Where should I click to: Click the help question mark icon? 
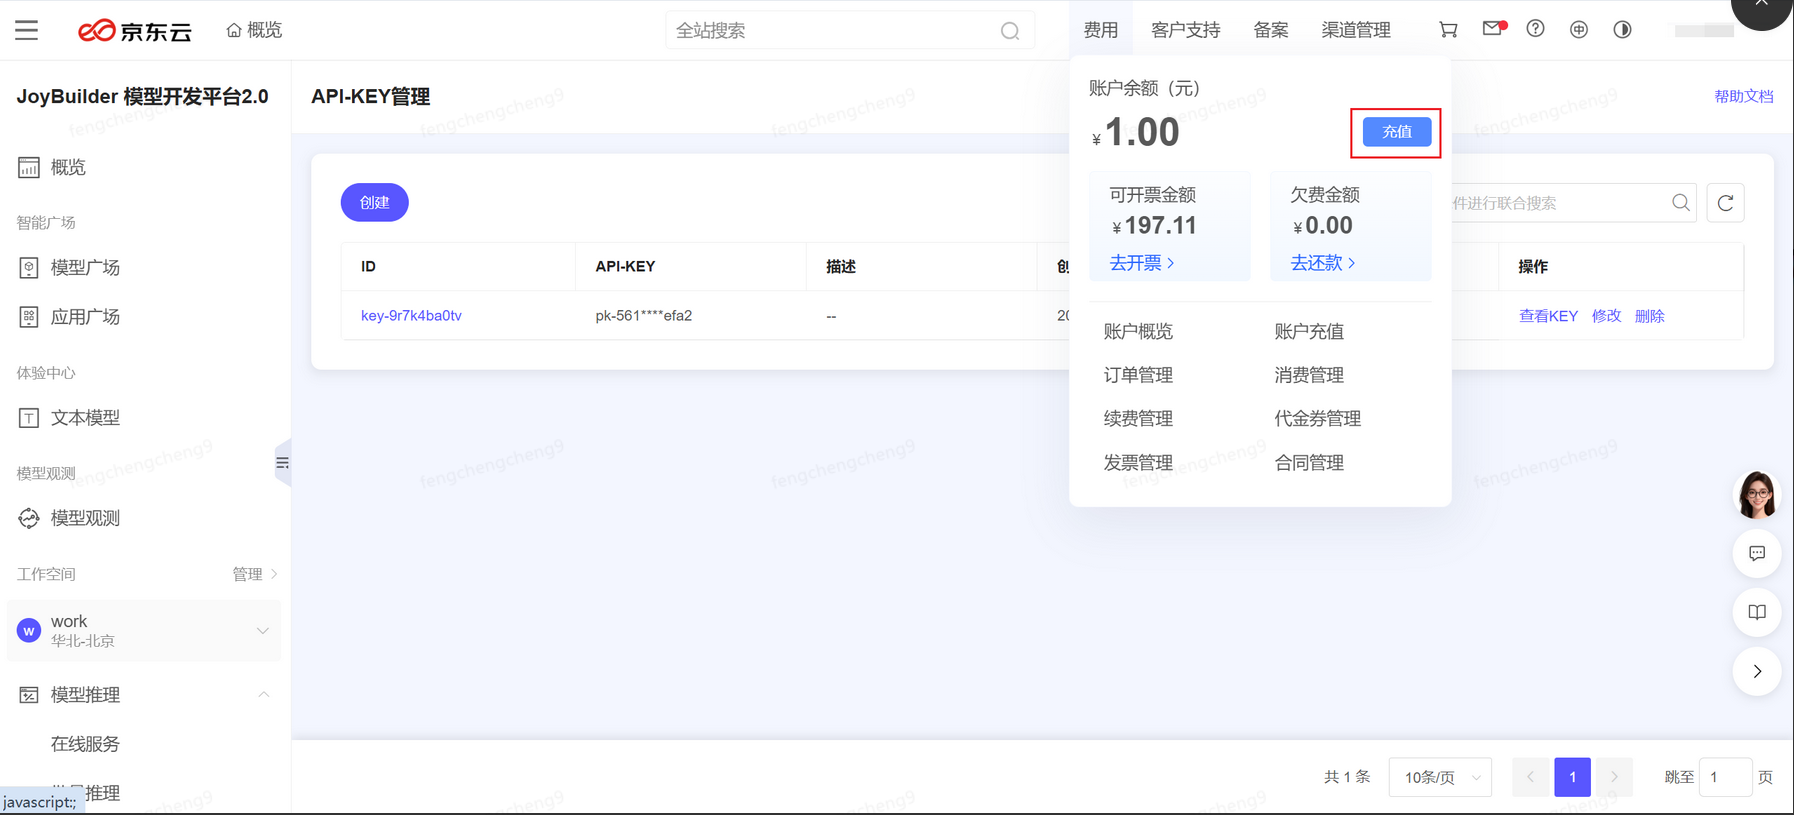tap(1535, 29)
